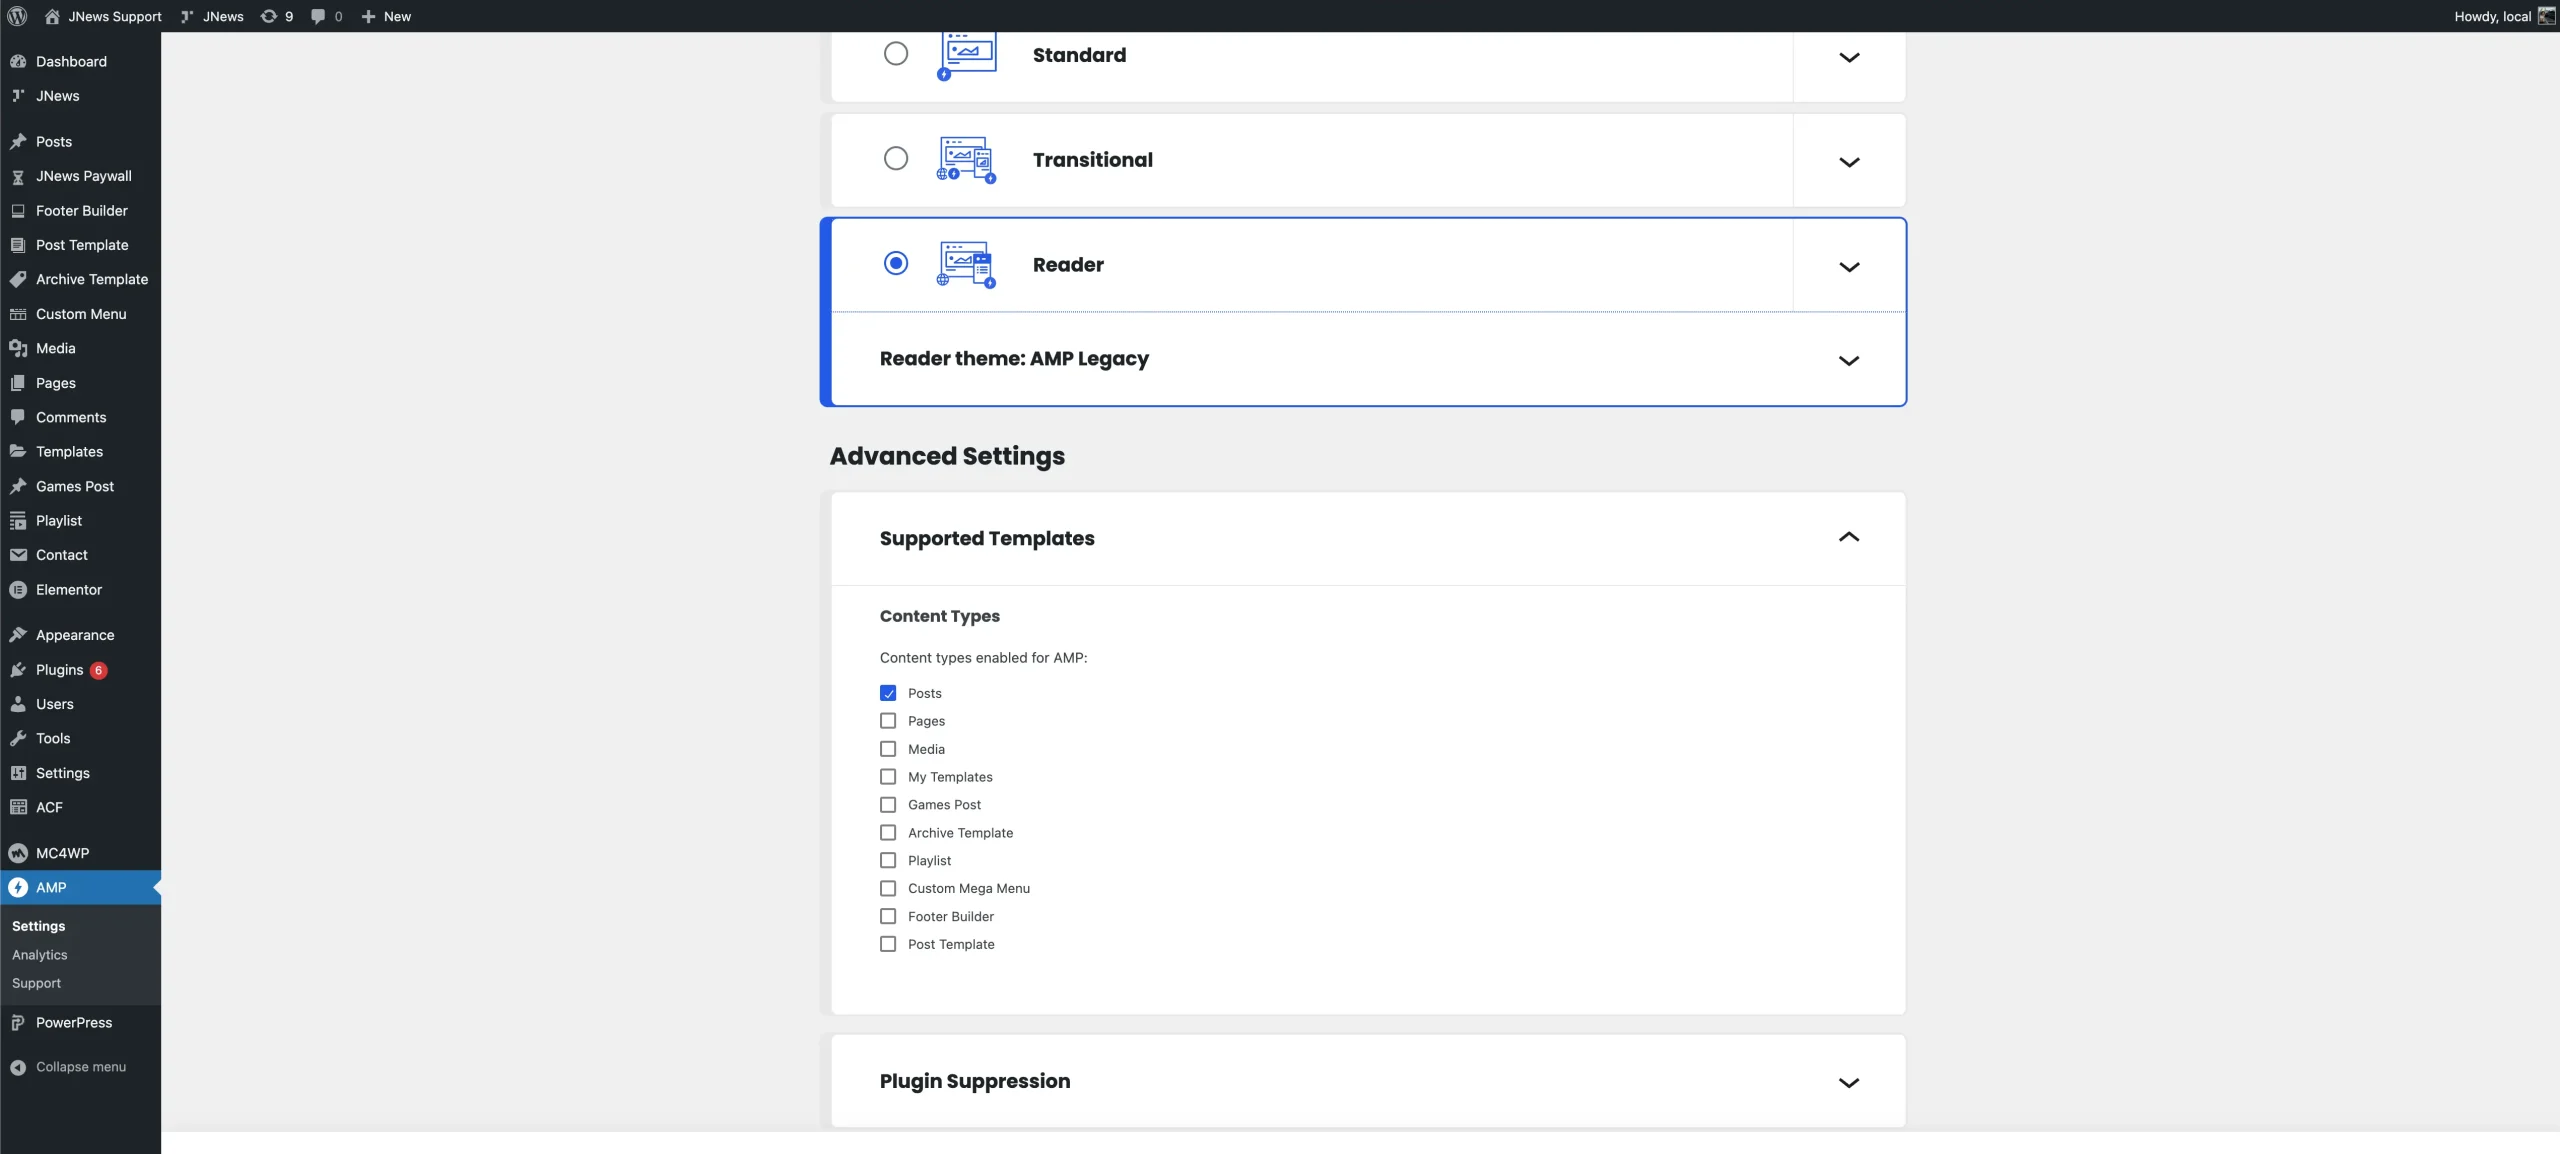Collapse the Supported Templates panel

pyautogui.click(x=1848, y=538)
